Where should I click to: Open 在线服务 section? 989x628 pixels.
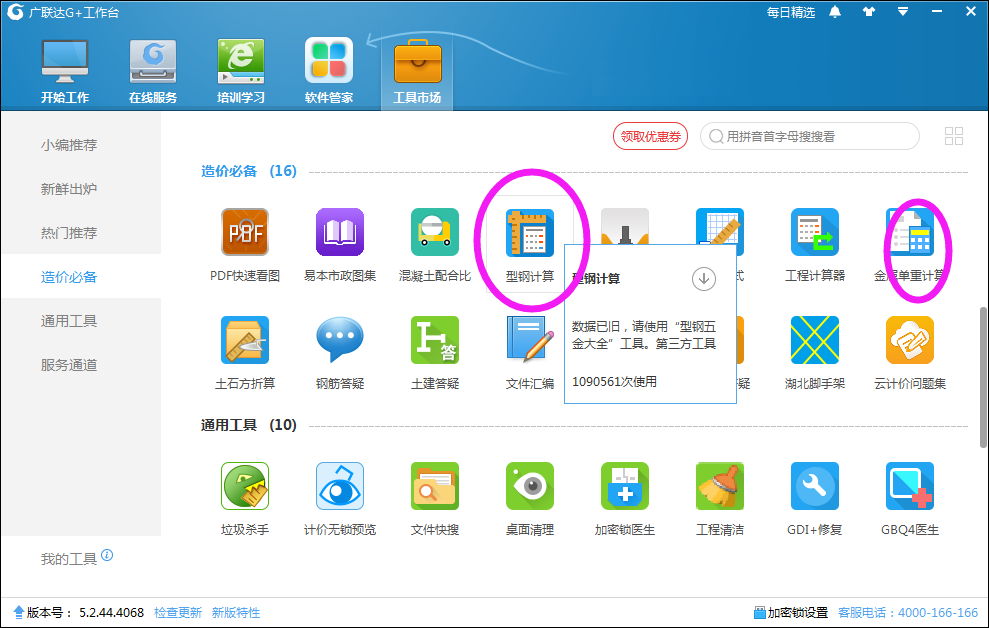pyautogui.click(x=153, y=71)
